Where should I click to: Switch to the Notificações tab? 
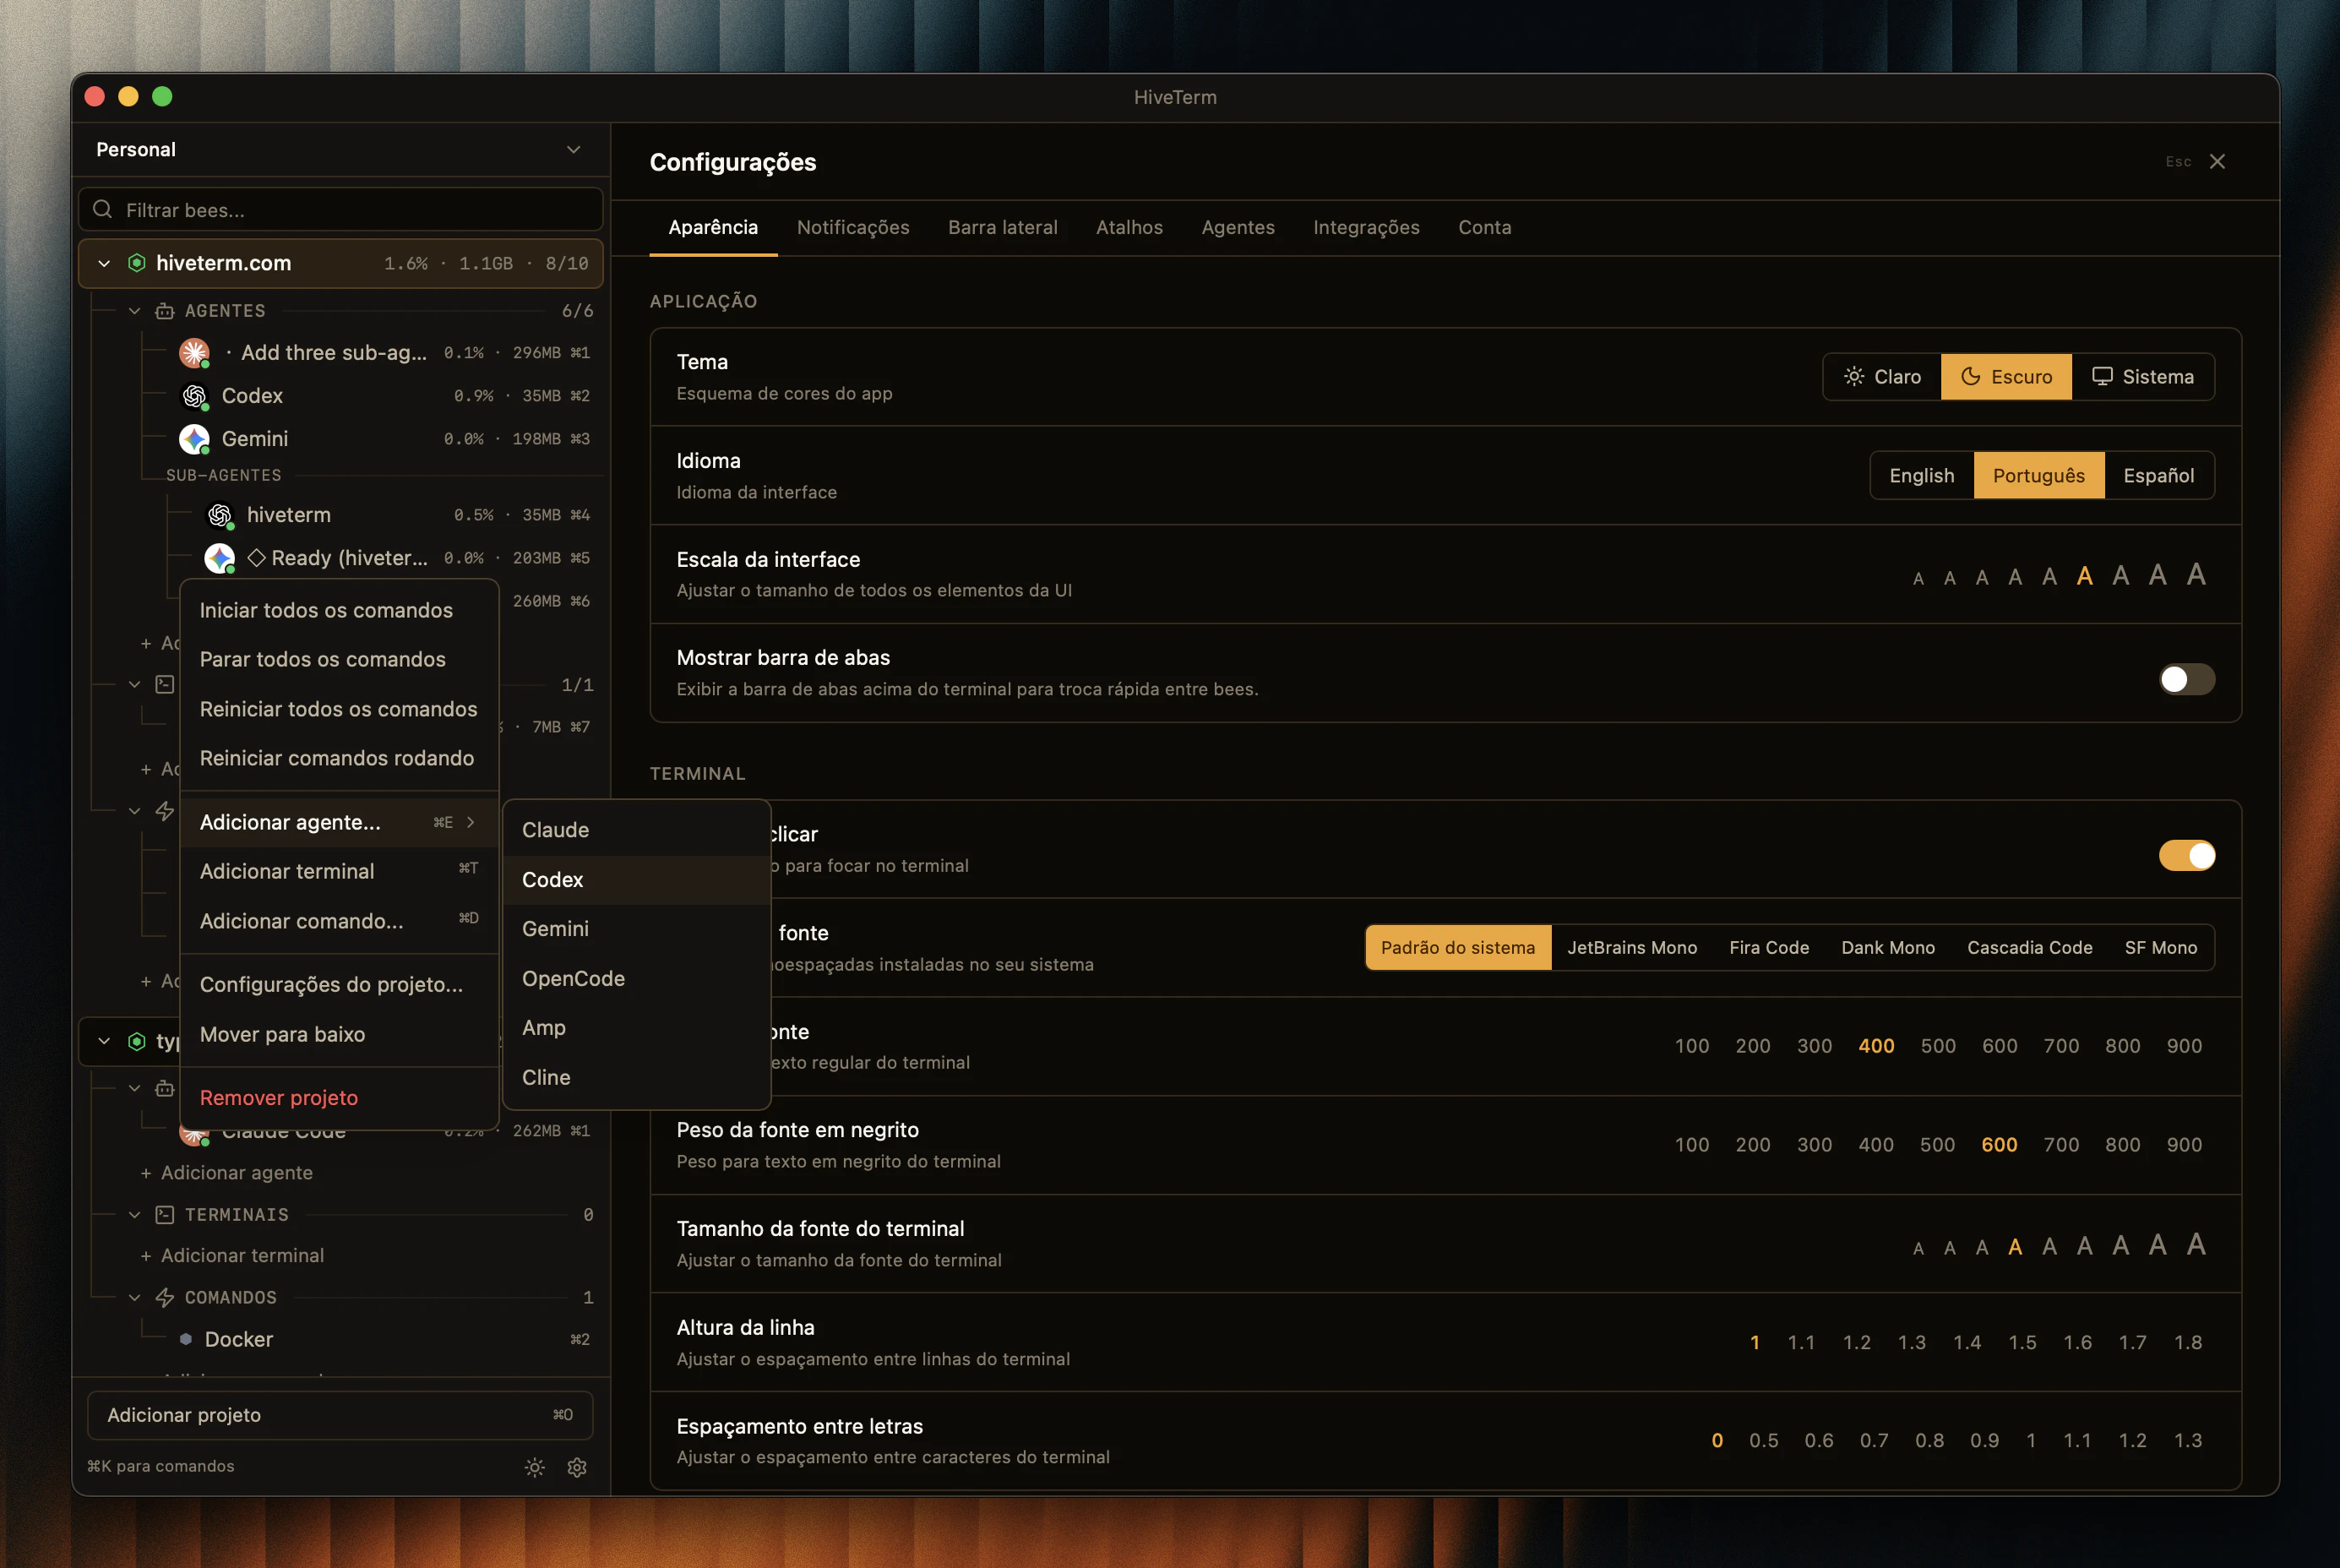(853, 227)
